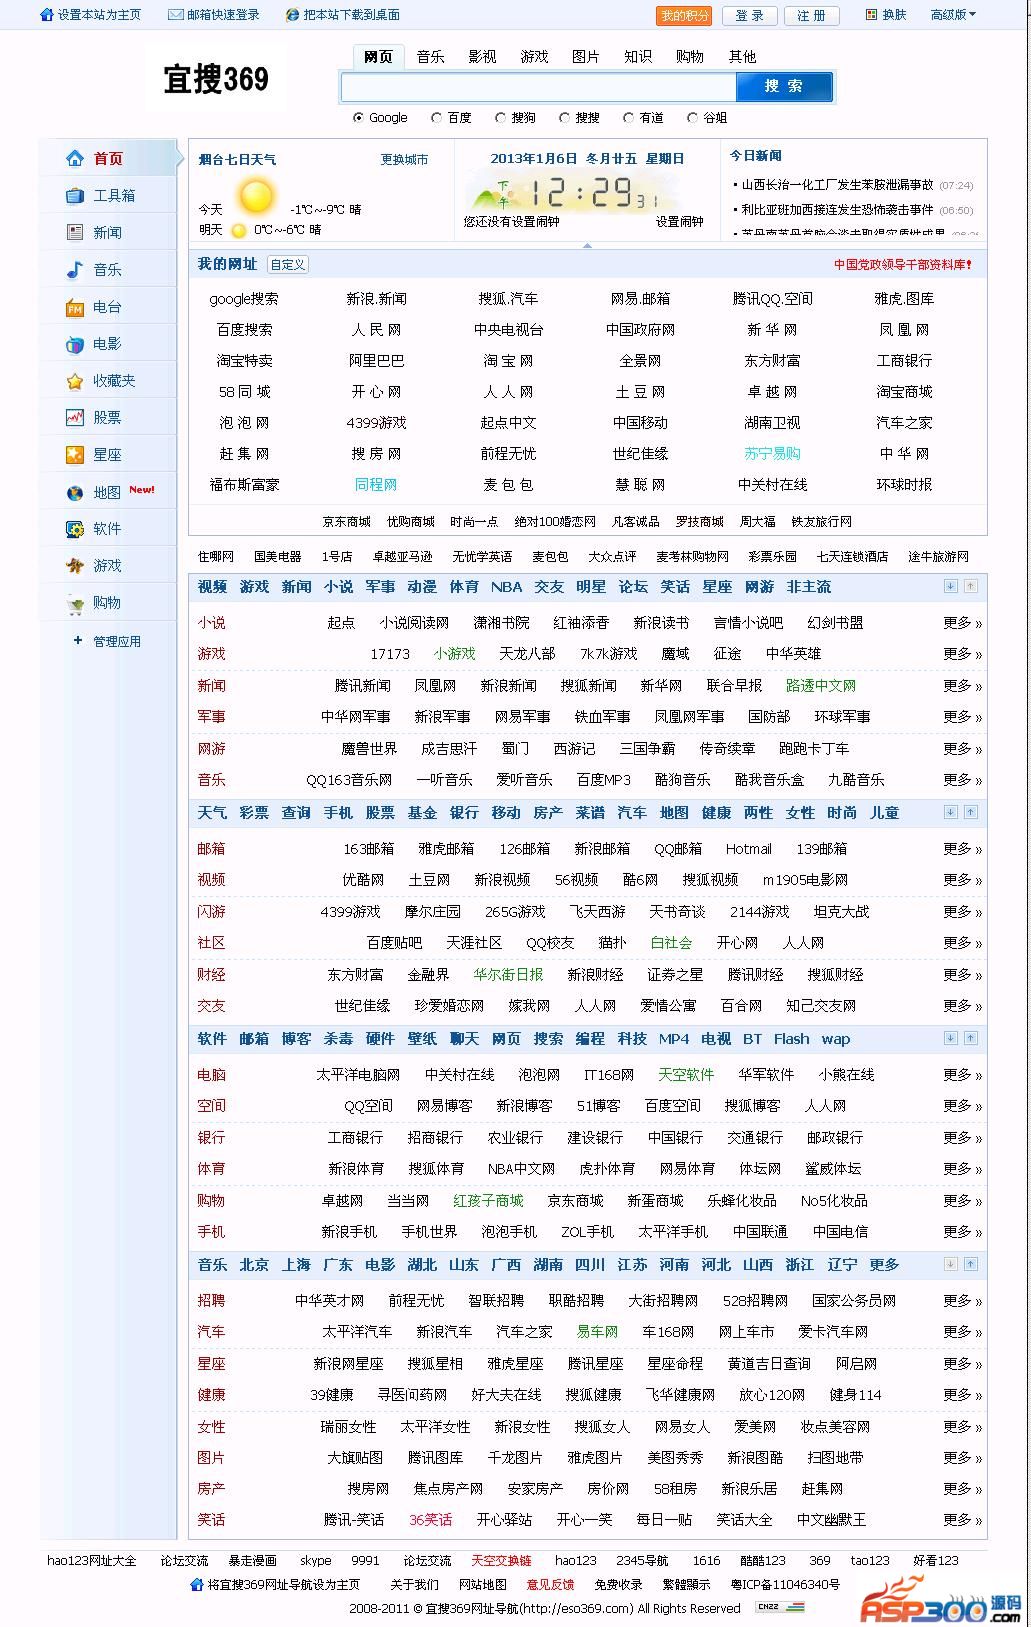The image size is (1031, 1627).
Task: Click the blue 搜索 search button
Action: point(784,87)
